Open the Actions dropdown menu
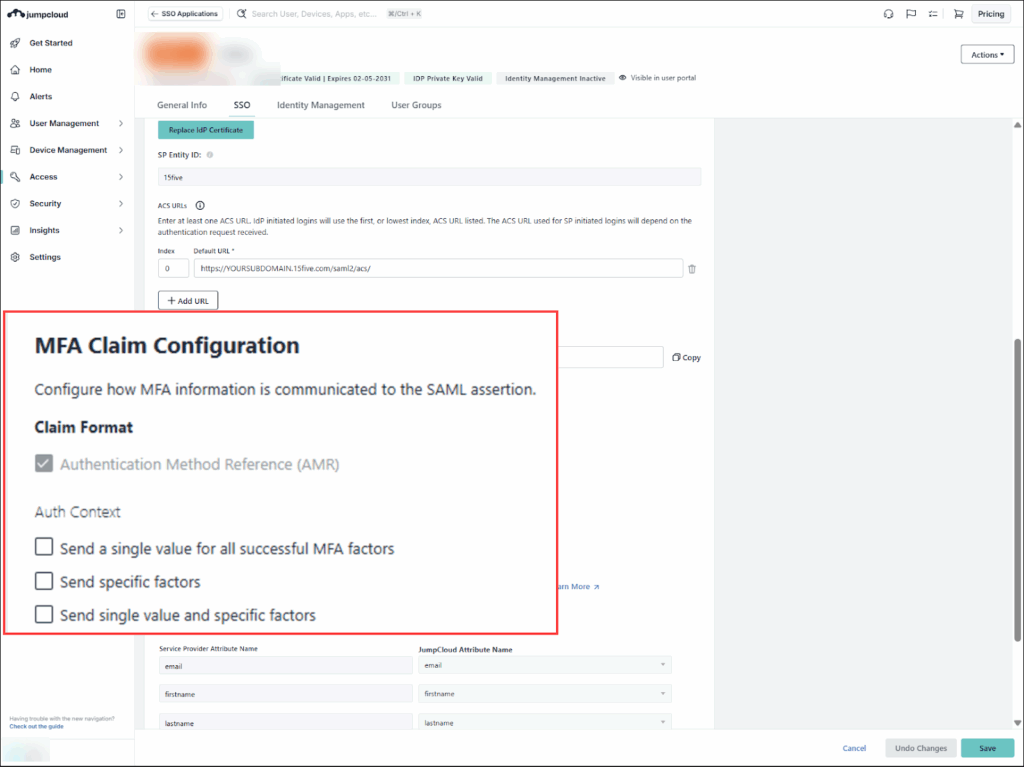Viewport: 1024px width, 767px height. point(986,55)
